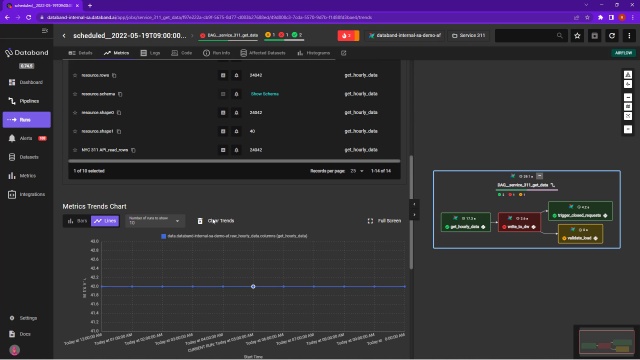Open the three-dot more menu
The height and width of the screenshot is (360, 640).
pos(629,36)
